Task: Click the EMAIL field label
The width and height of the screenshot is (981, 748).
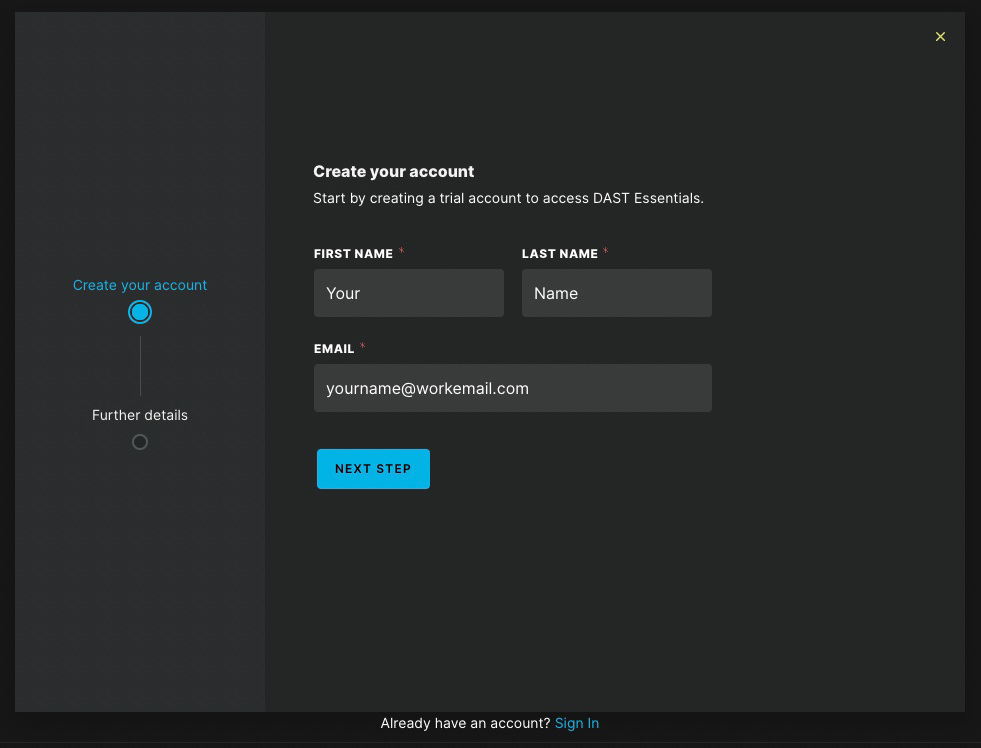Action: point(333,348)
